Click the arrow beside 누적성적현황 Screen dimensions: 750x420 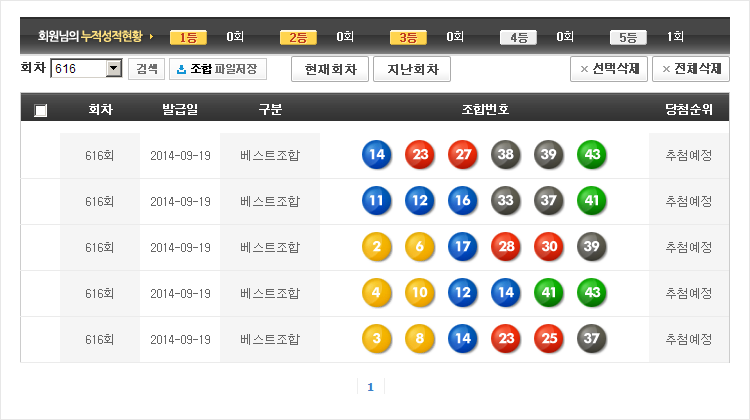151,37
